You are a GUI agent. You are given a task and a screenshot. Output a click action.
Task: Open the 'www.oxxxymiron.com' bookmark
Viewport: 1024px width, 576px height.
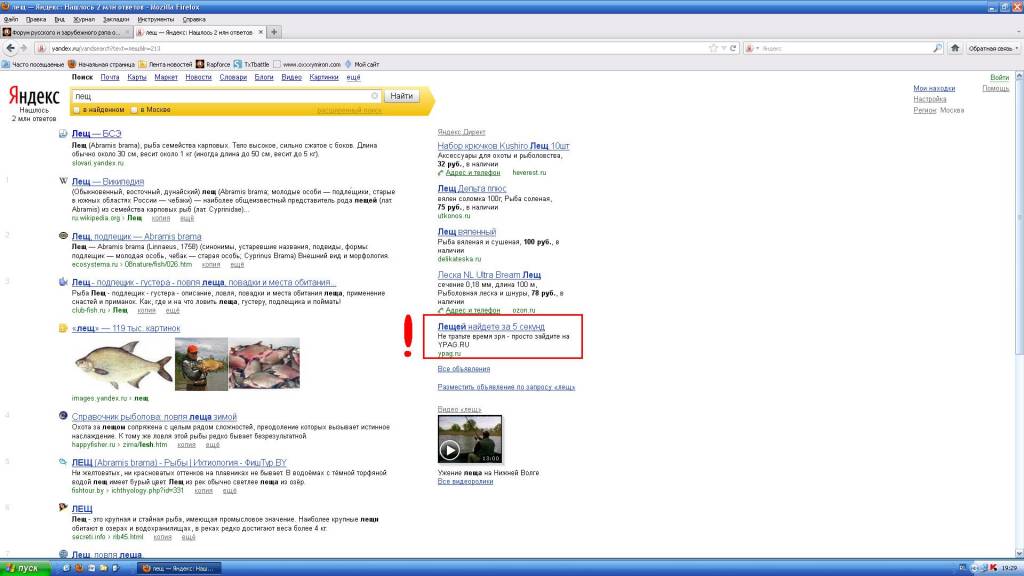(307, 65)
